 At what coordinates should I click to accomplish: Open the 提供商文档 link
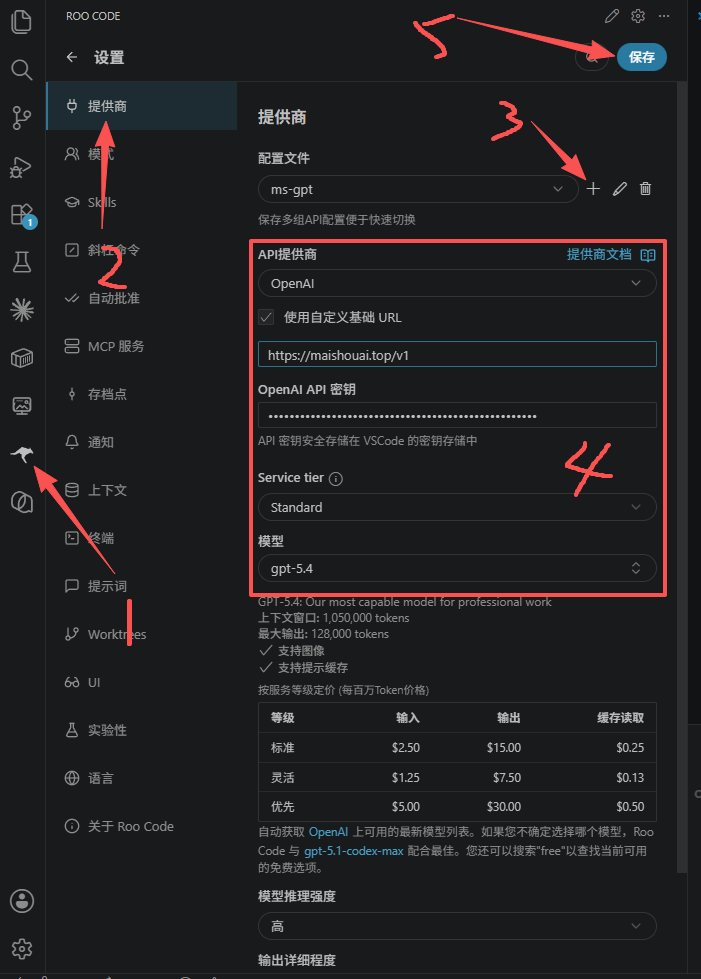[599, 255]
